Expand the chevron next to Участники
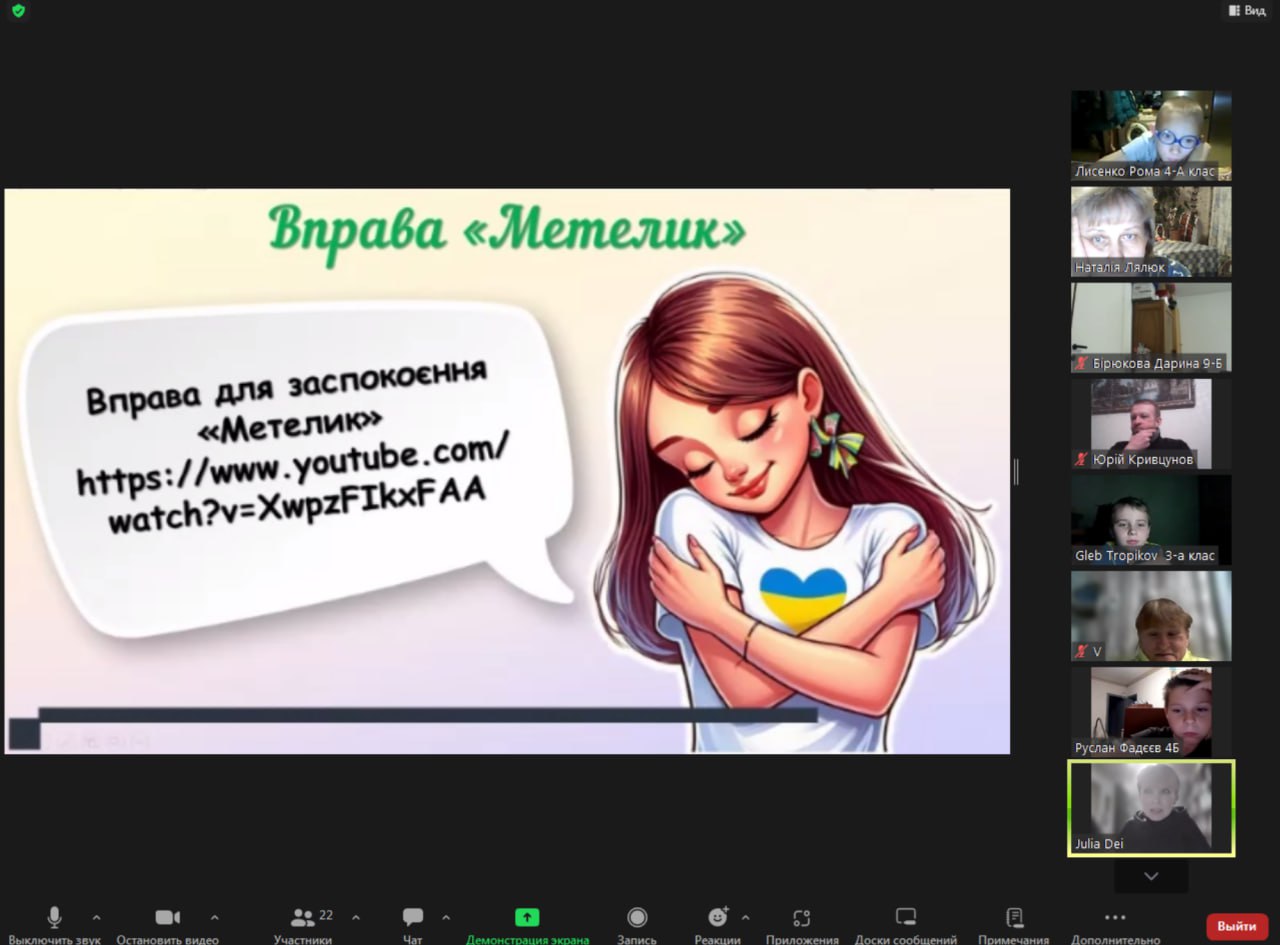 [x=356, y=917]
